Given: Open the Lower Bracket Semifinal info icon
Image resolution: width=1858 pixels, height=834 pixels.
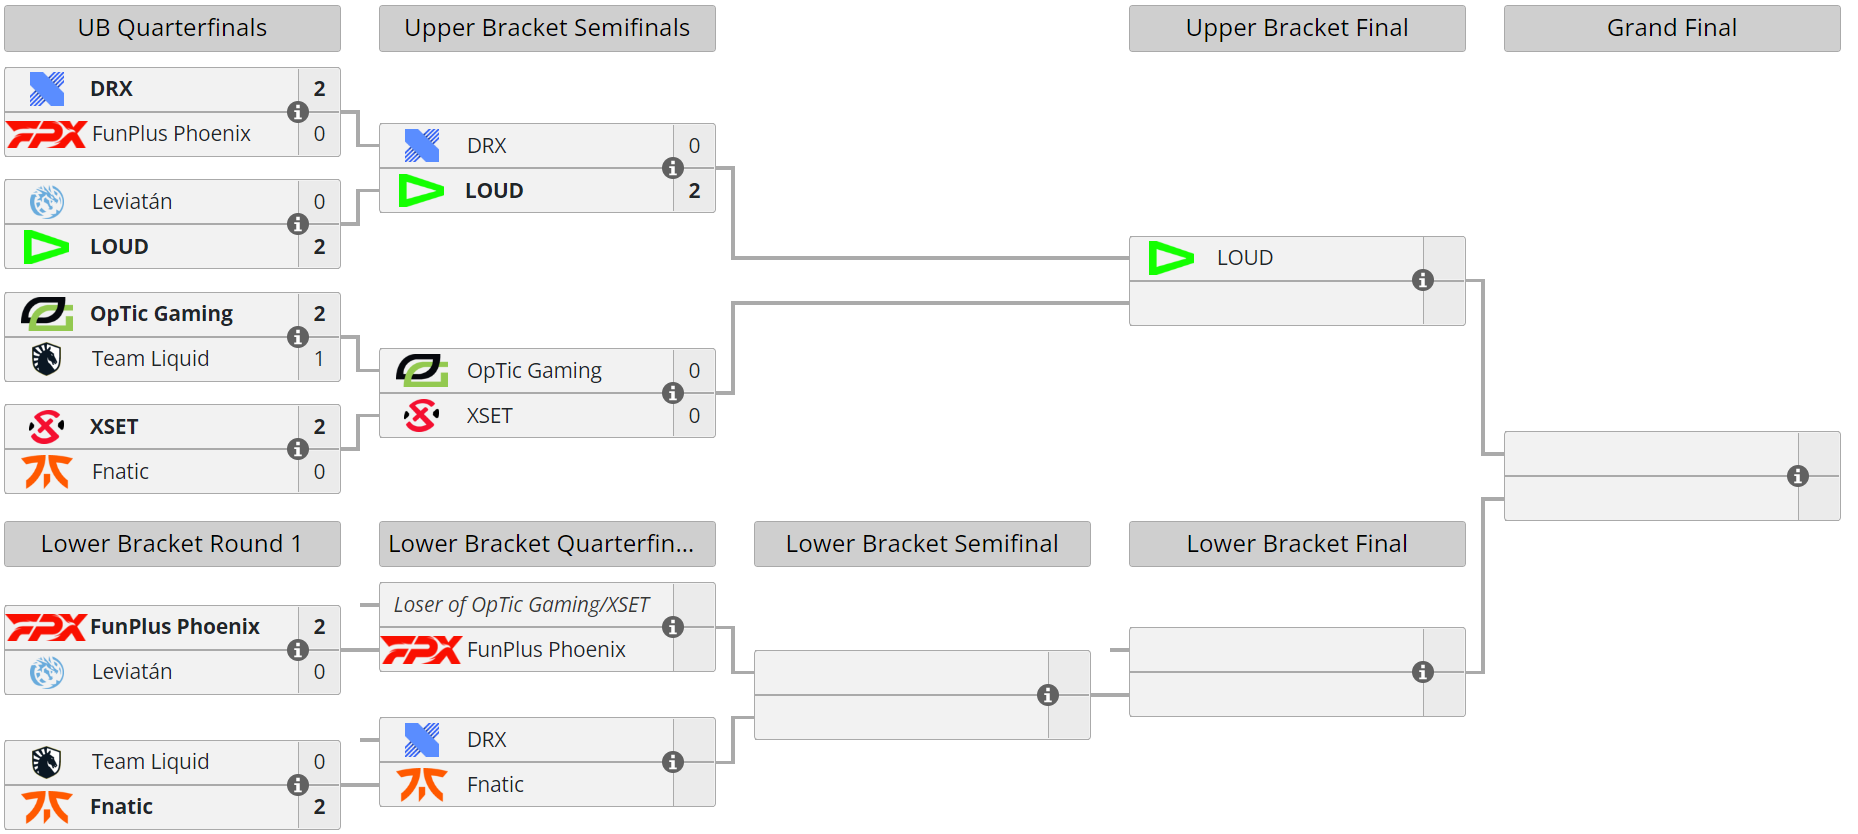Looking at the screenshot, I should [1048, 695].
